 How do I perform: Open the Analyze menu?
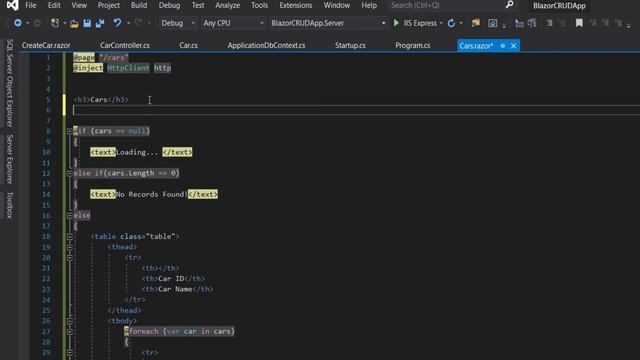coord(227,5)
